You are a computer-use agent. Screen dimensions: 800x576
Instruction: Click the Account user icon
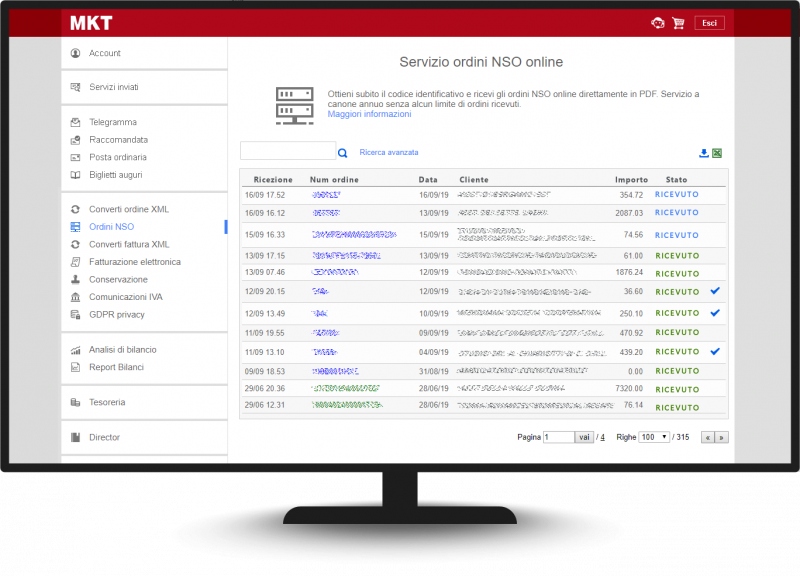76,53
